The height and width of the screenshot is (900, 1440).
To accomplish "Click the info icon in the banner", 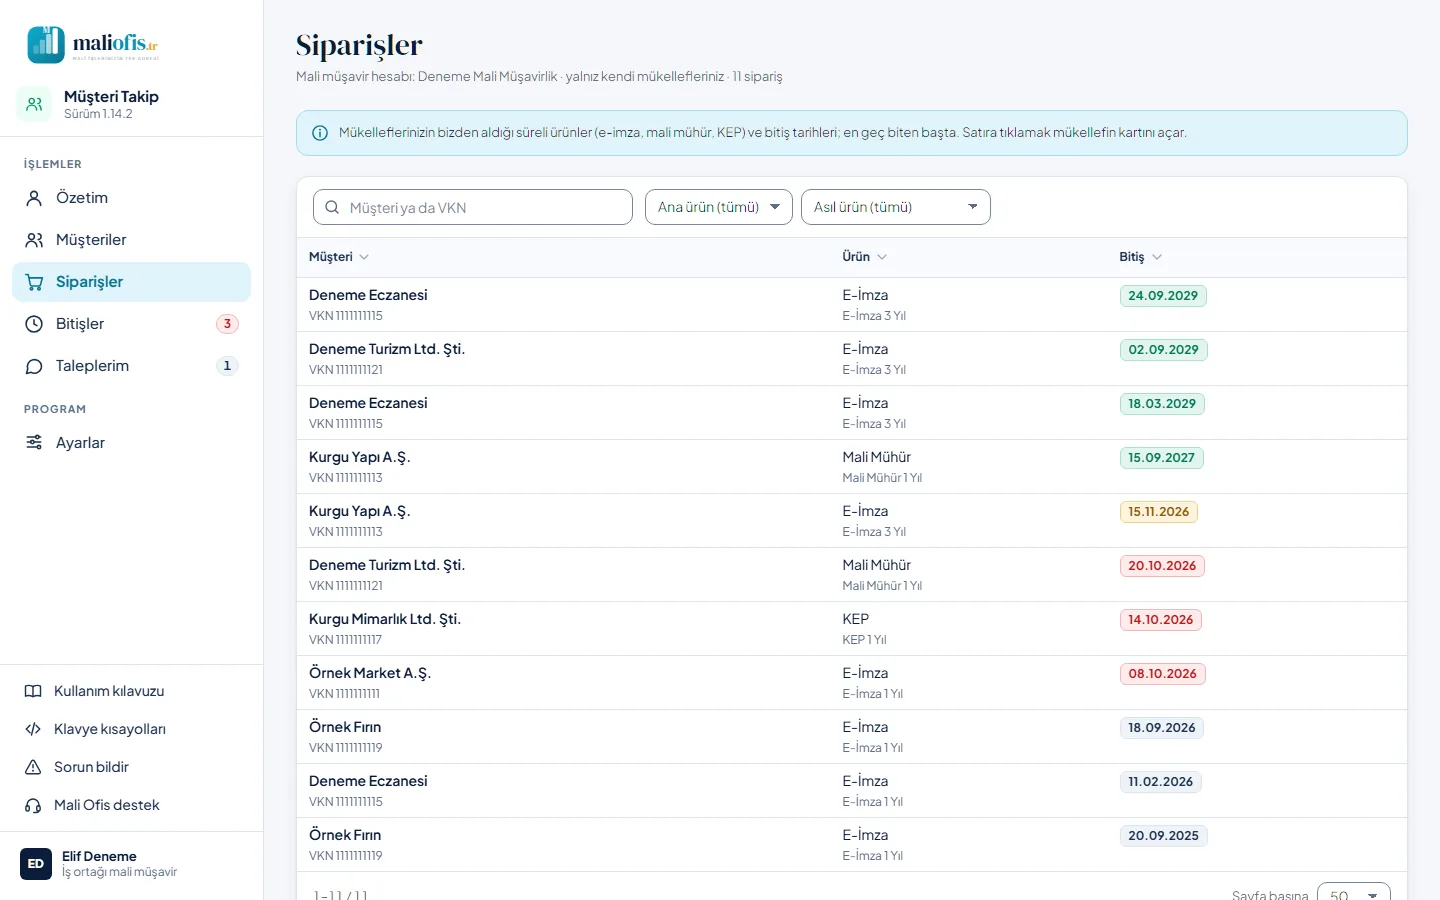I will (x=320, y=133).
